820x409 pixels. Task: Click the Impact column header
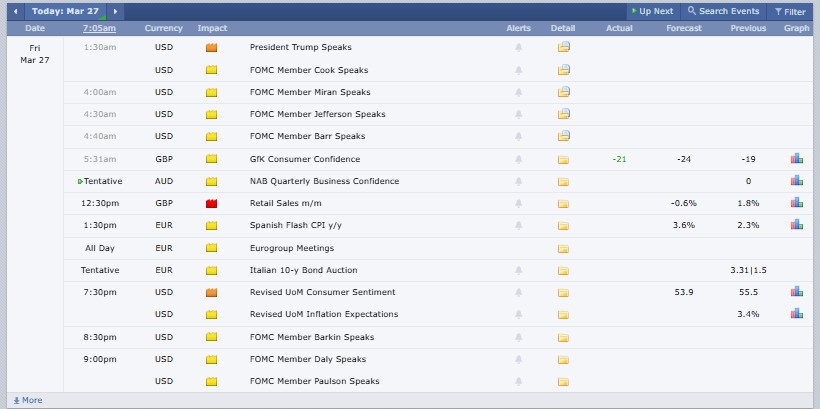click(212, 28)
